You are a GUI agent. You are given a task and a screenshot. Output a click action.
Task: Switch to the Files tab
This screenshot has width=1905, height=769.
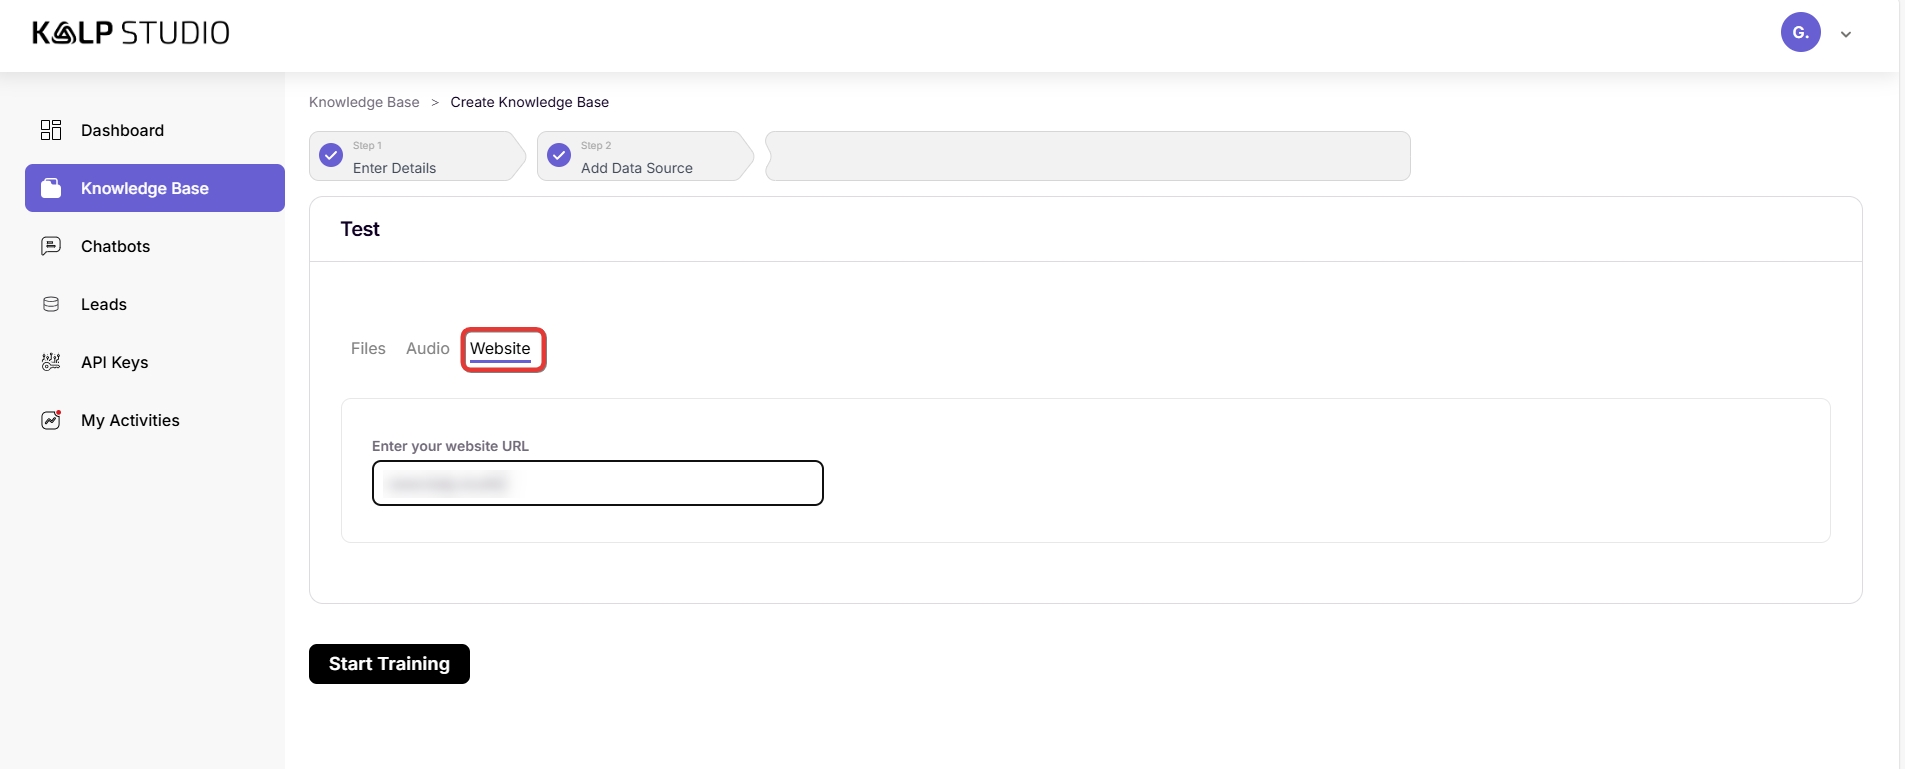coord(368,348)
